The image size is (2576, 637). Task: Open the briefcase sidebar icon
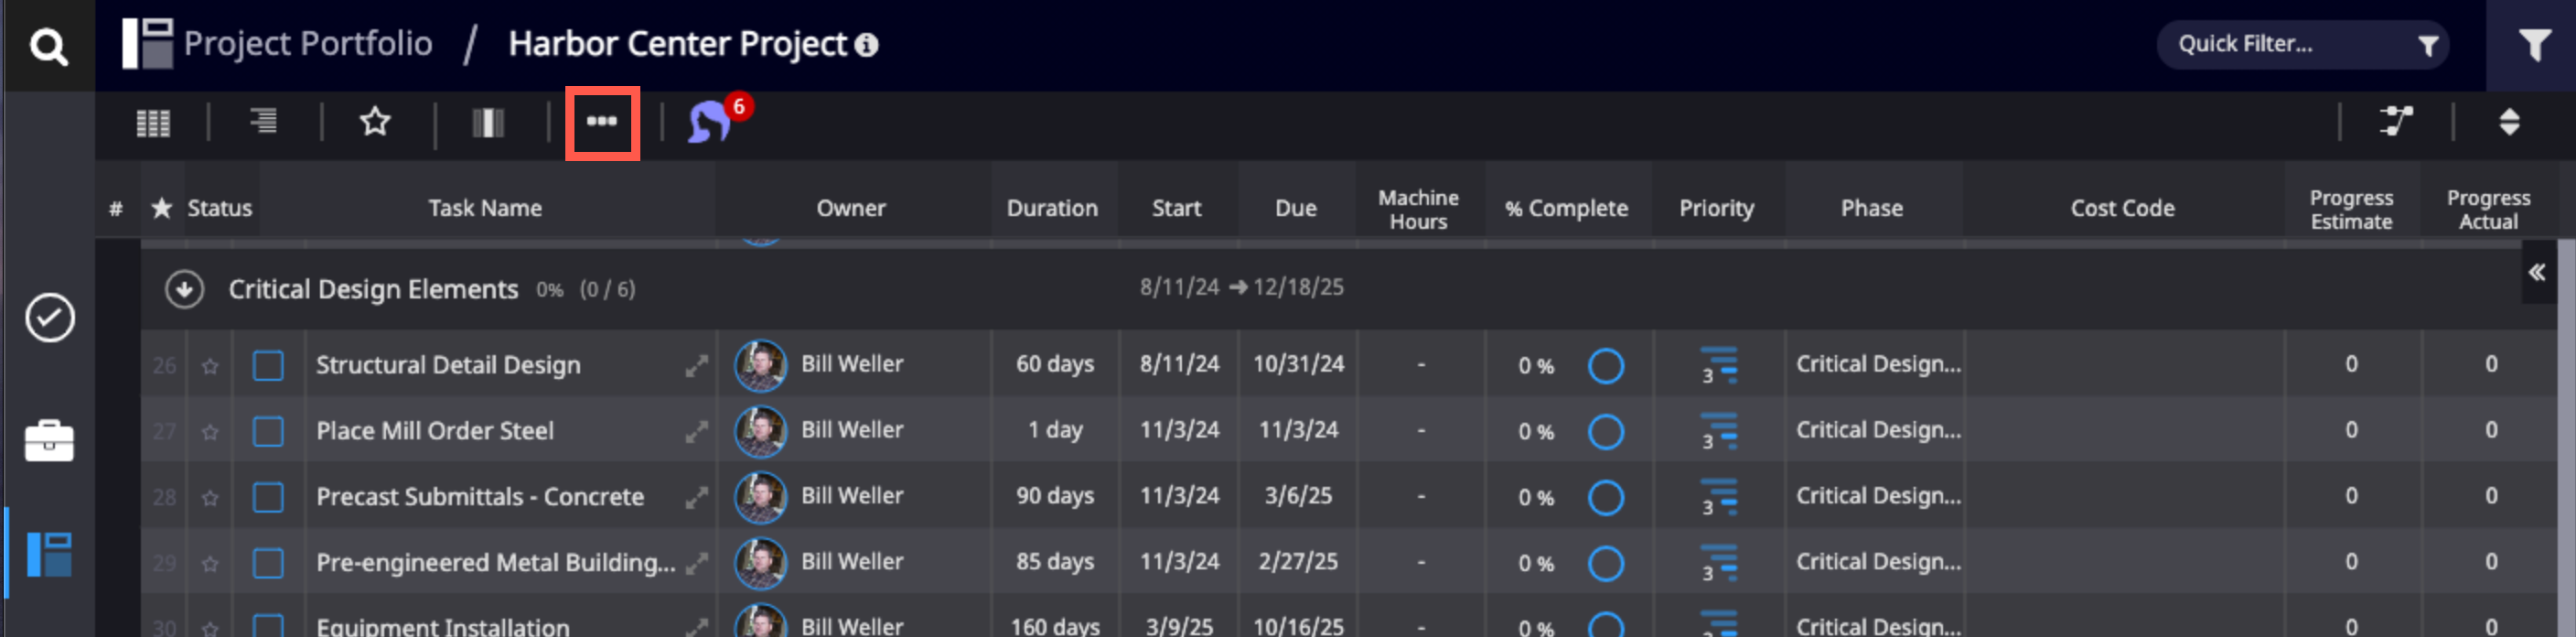tap(49, 441)
